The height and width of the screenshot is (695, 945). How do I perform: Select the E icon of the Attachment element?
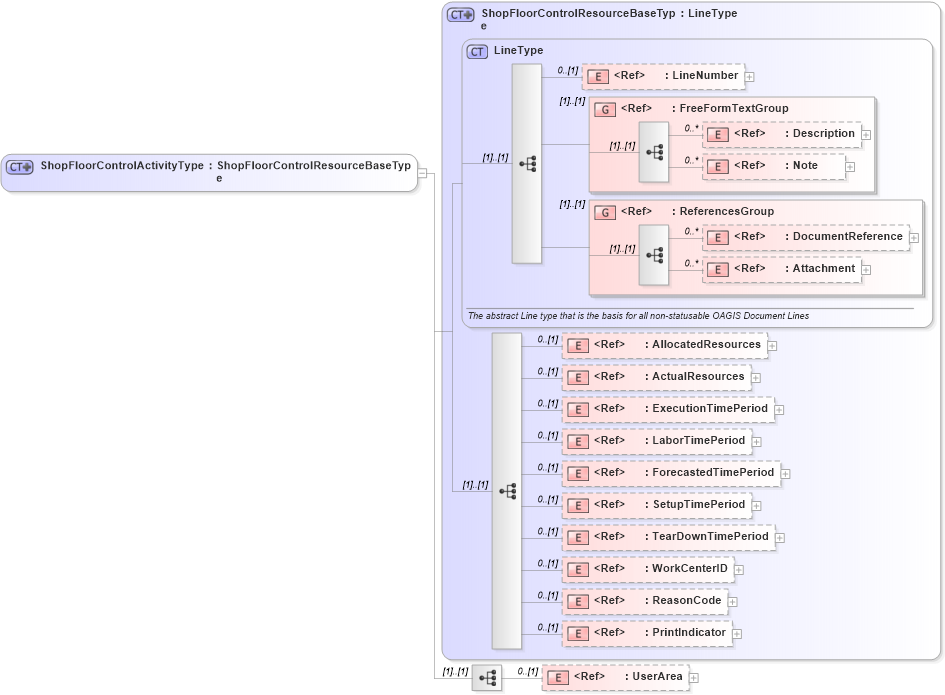(717, 268)
